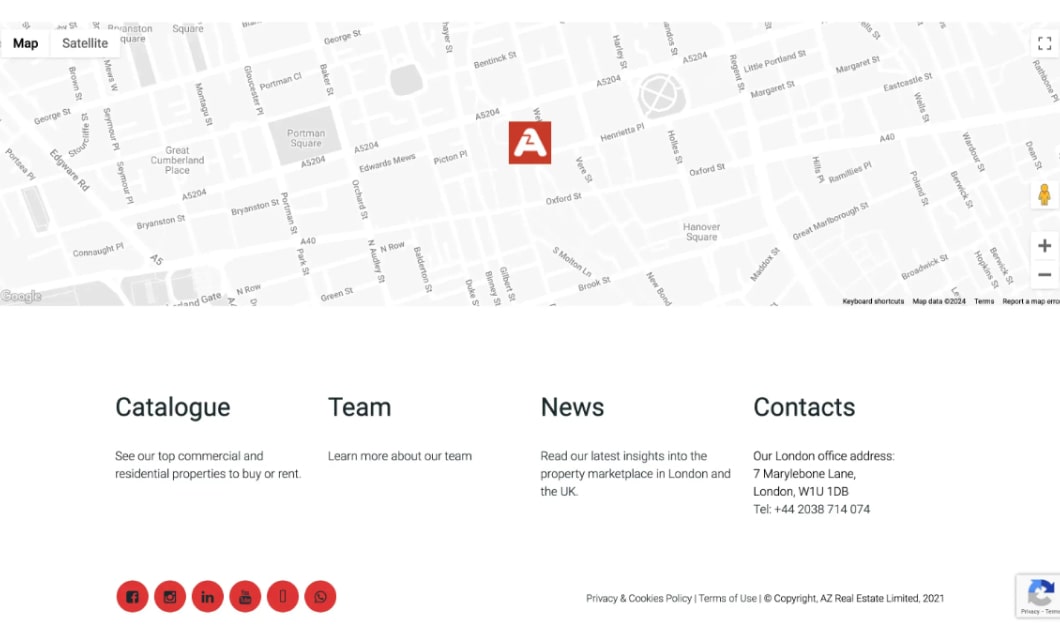Enter fullscreen view of the map
The width and height of the screenshot is (1060, 626).
(x=1044, y=43)
